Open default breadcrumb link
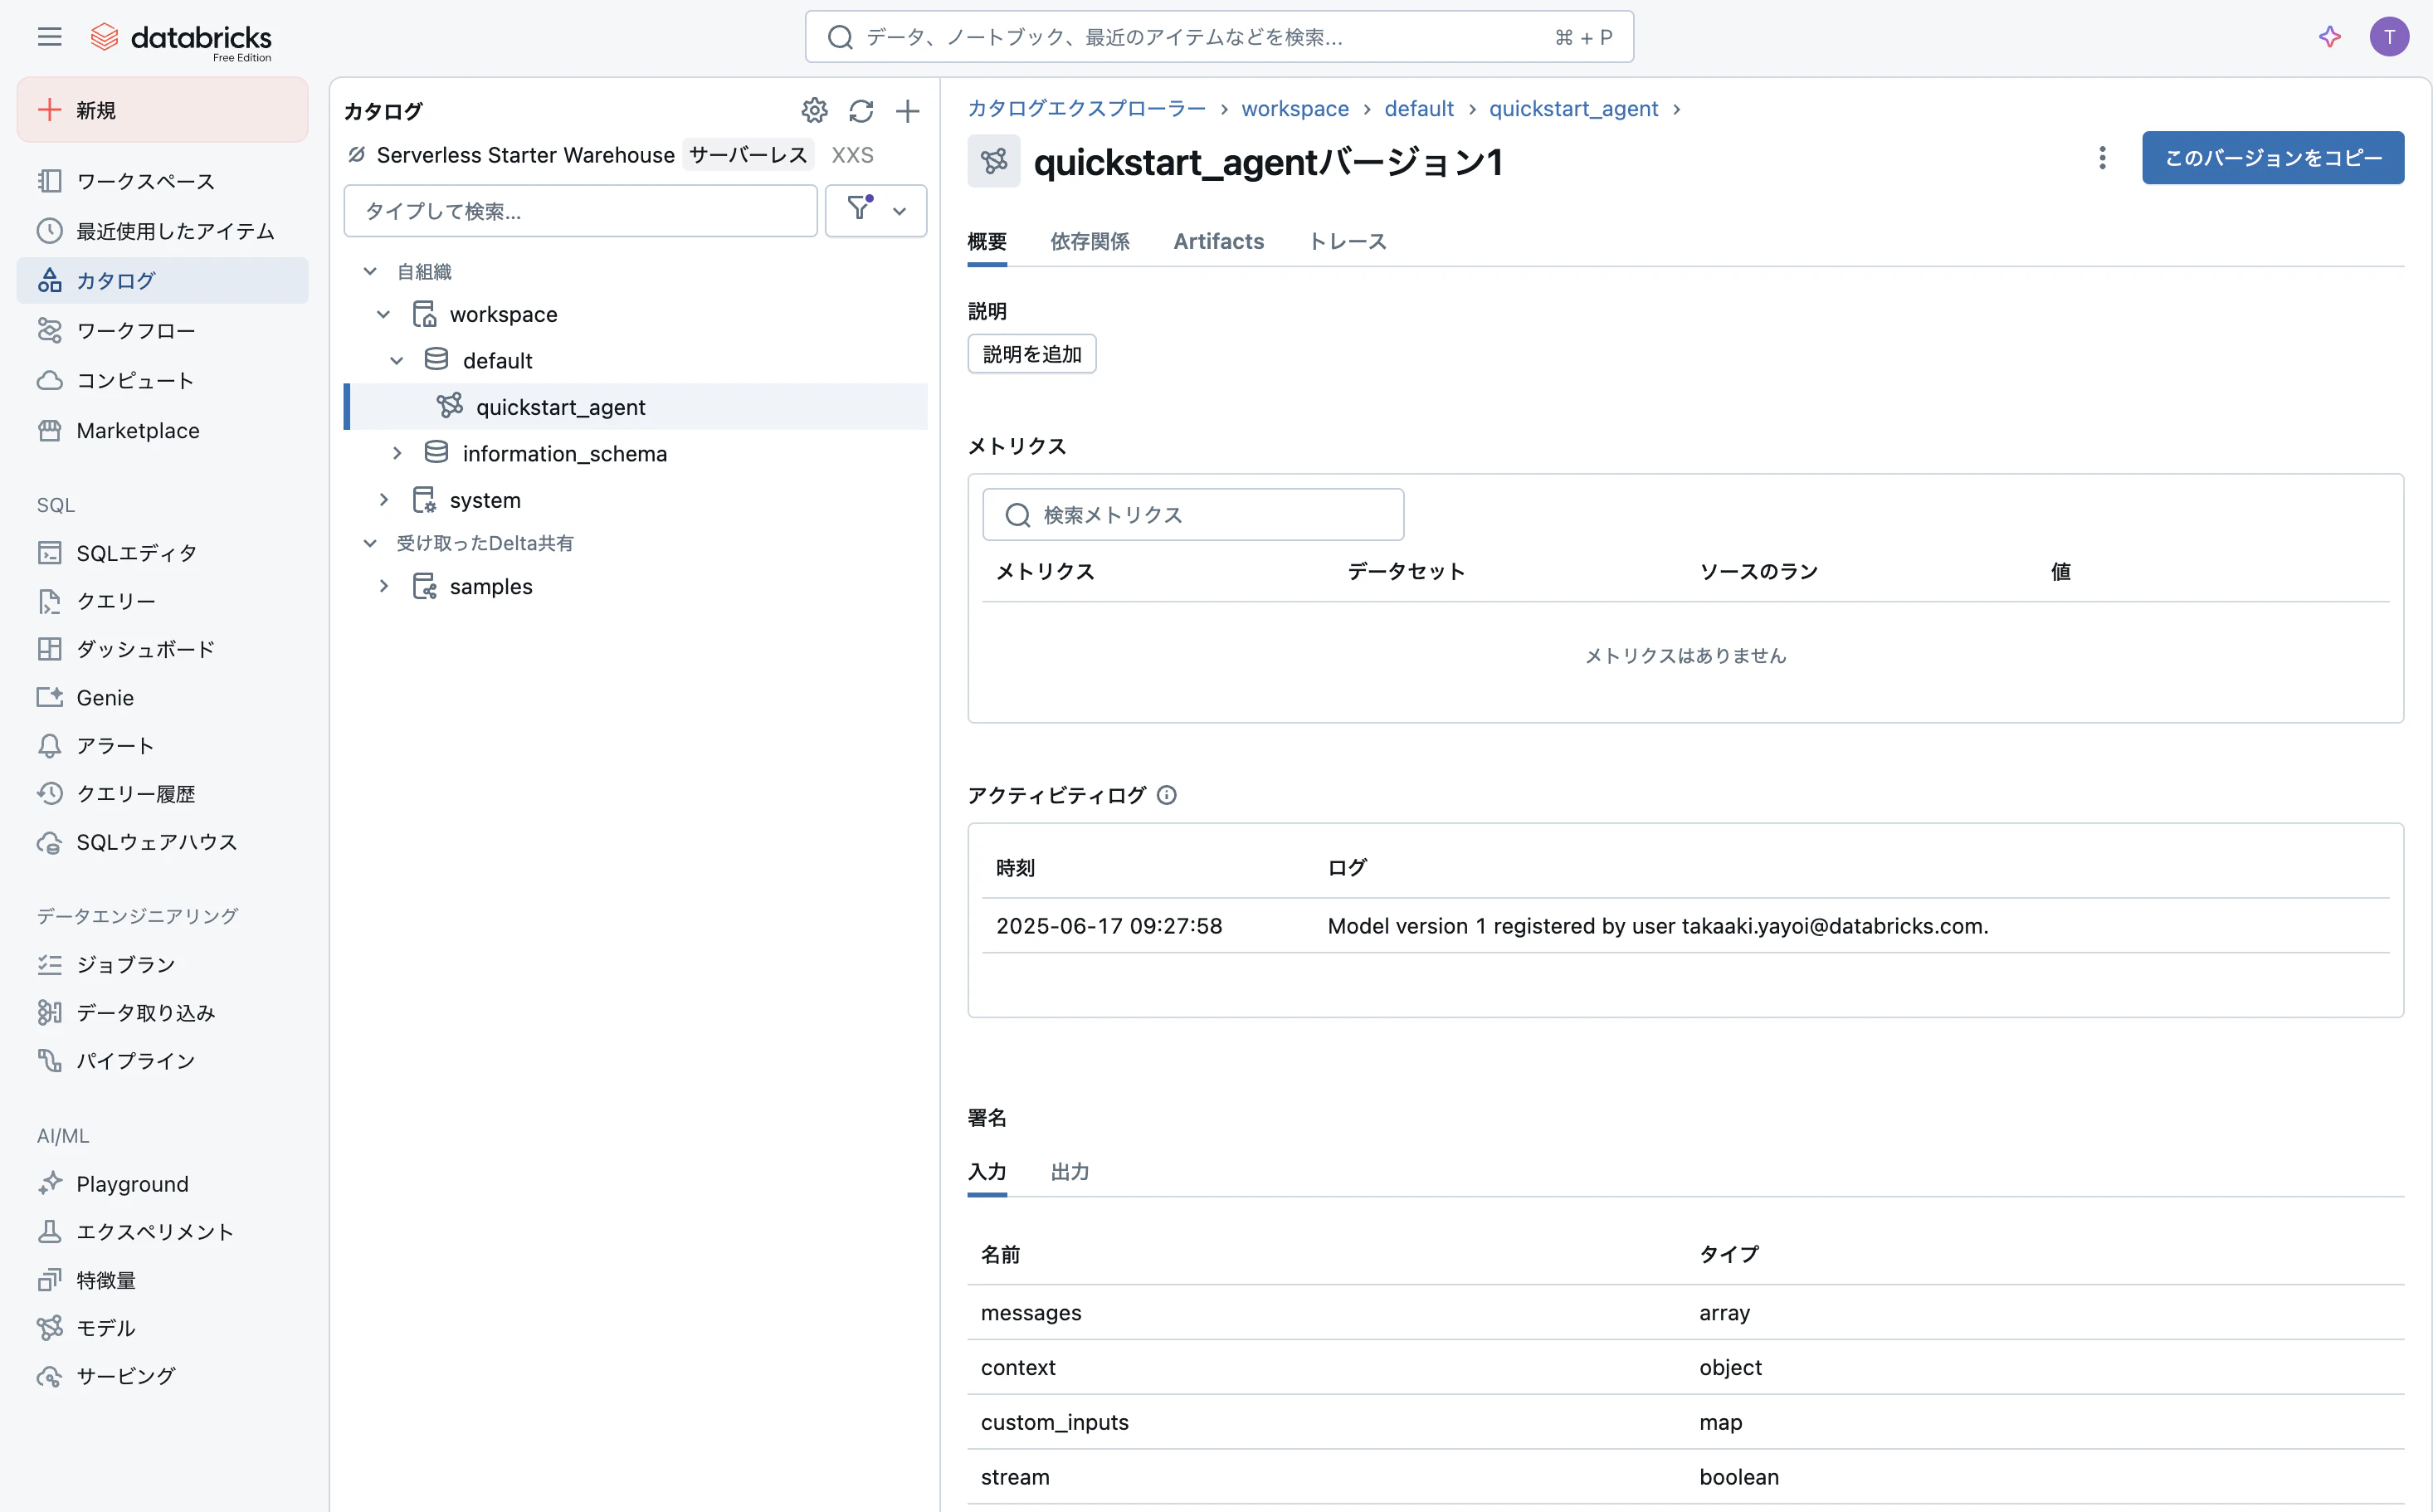Viewport: 2433px width, 1512px height. (1418, 109)
